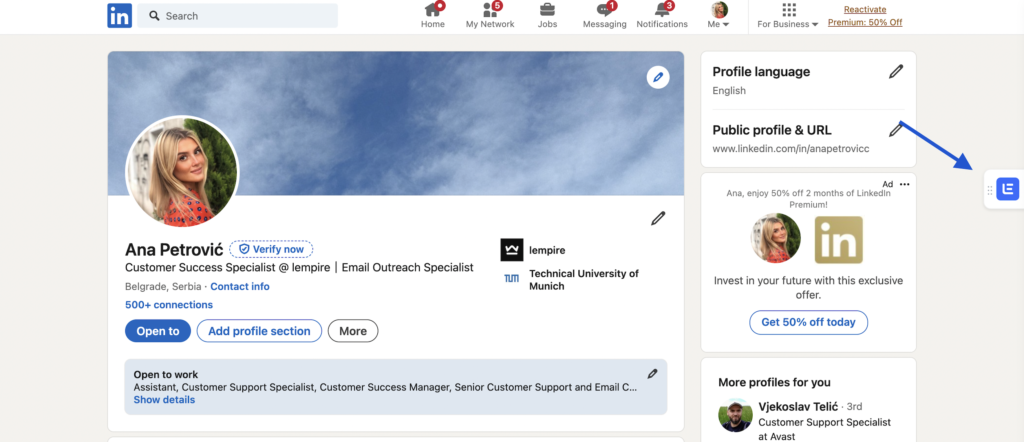
Task: Open ad options three-dot menu
Action: coord(905,184)
